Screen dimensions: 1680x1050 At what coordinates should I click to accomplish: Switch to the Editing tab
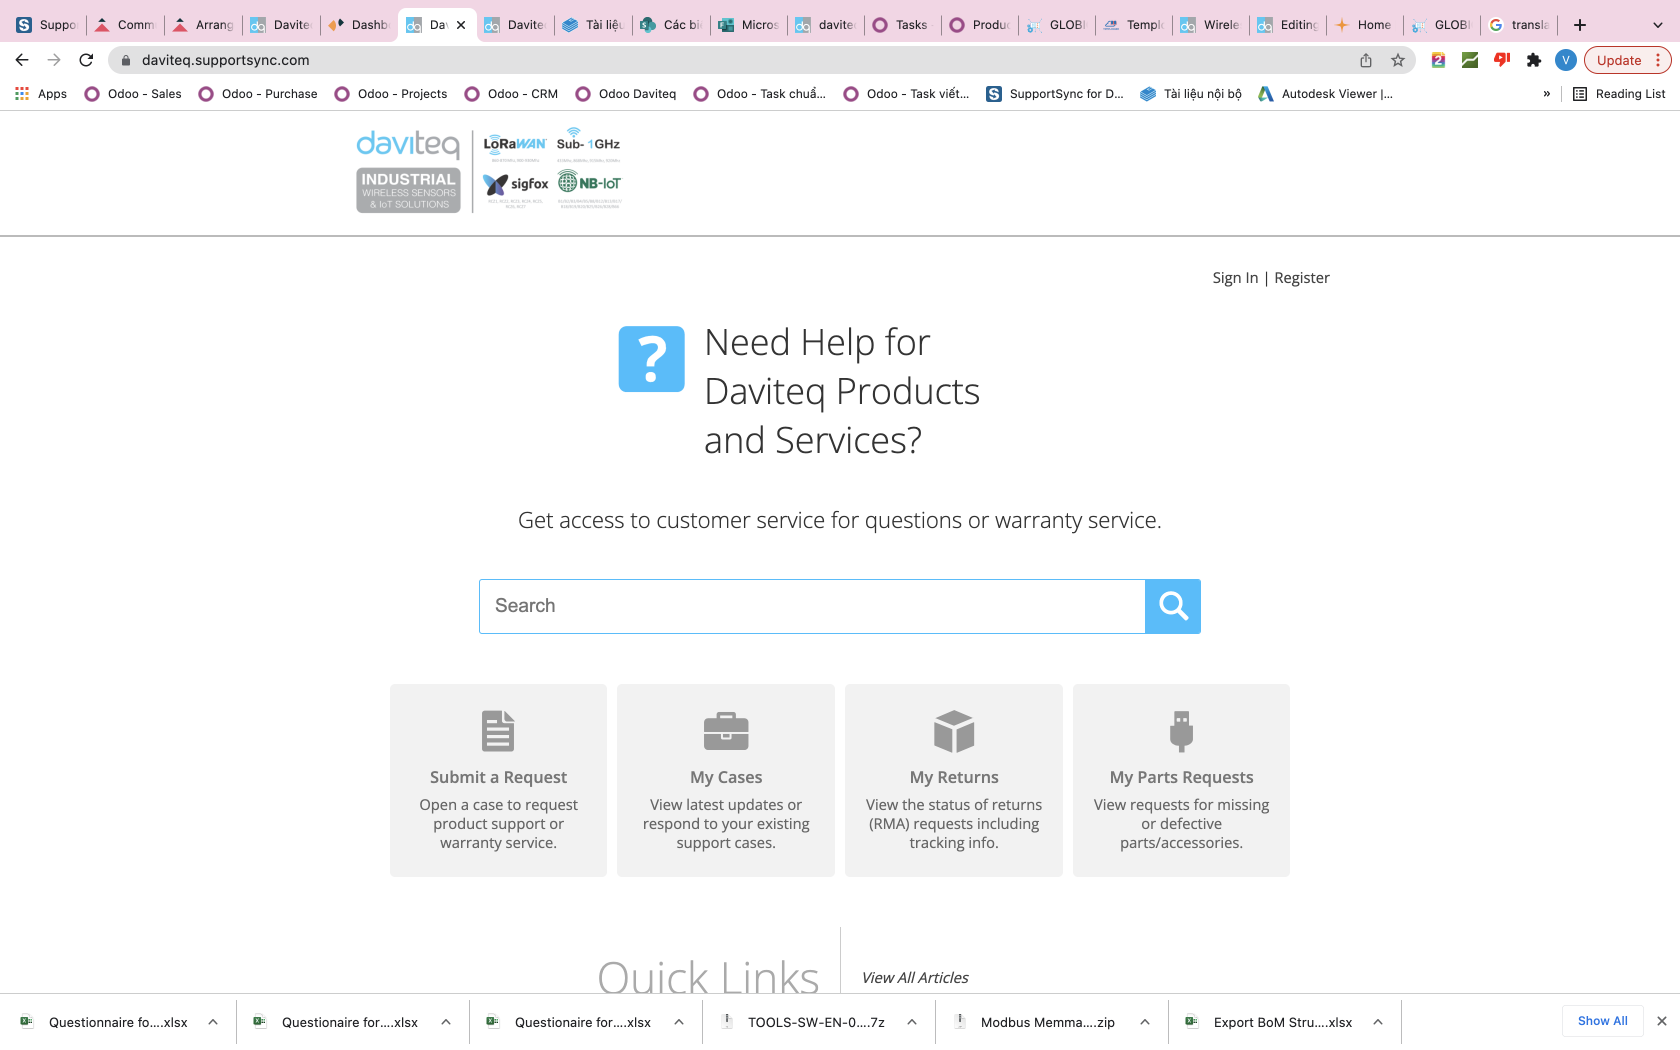point(1288,25)
